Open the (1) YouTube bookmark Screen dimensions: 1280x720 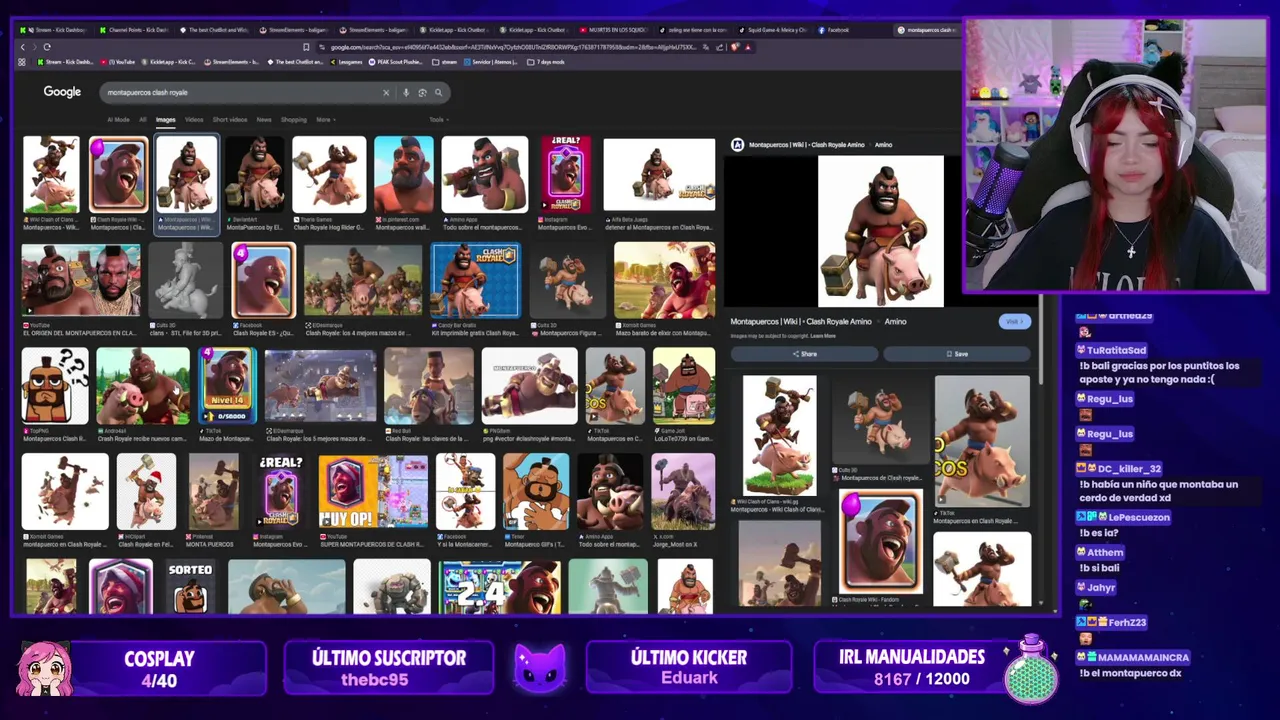[x=117, y=62]
